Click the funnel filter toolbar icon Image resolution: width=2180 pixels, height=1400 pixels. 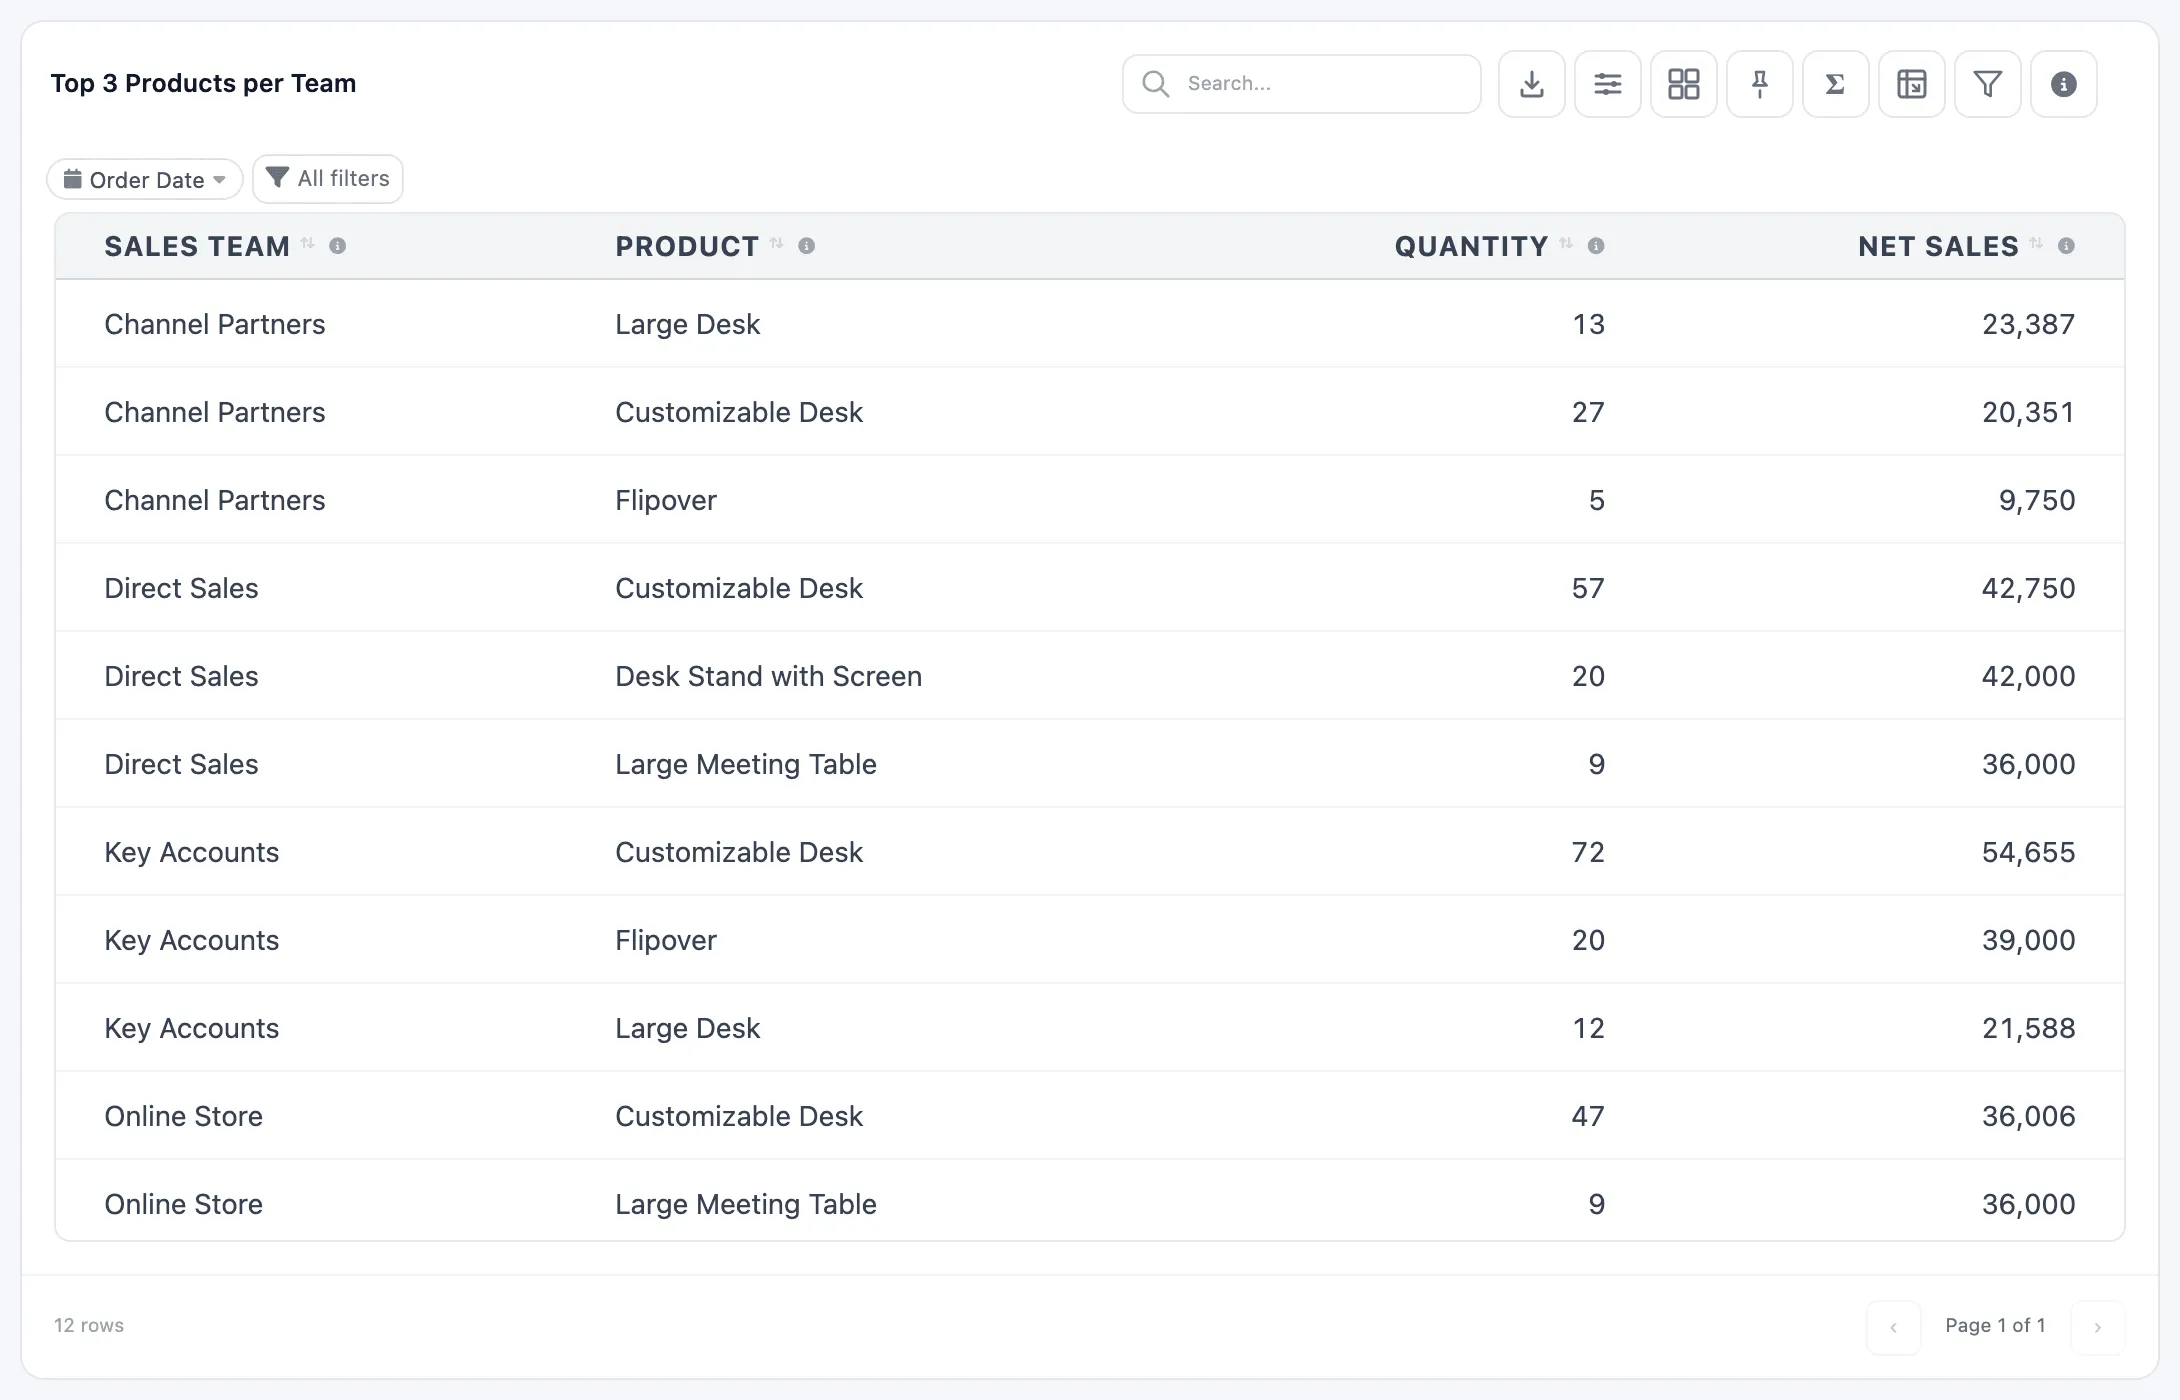coord(1987,84)
